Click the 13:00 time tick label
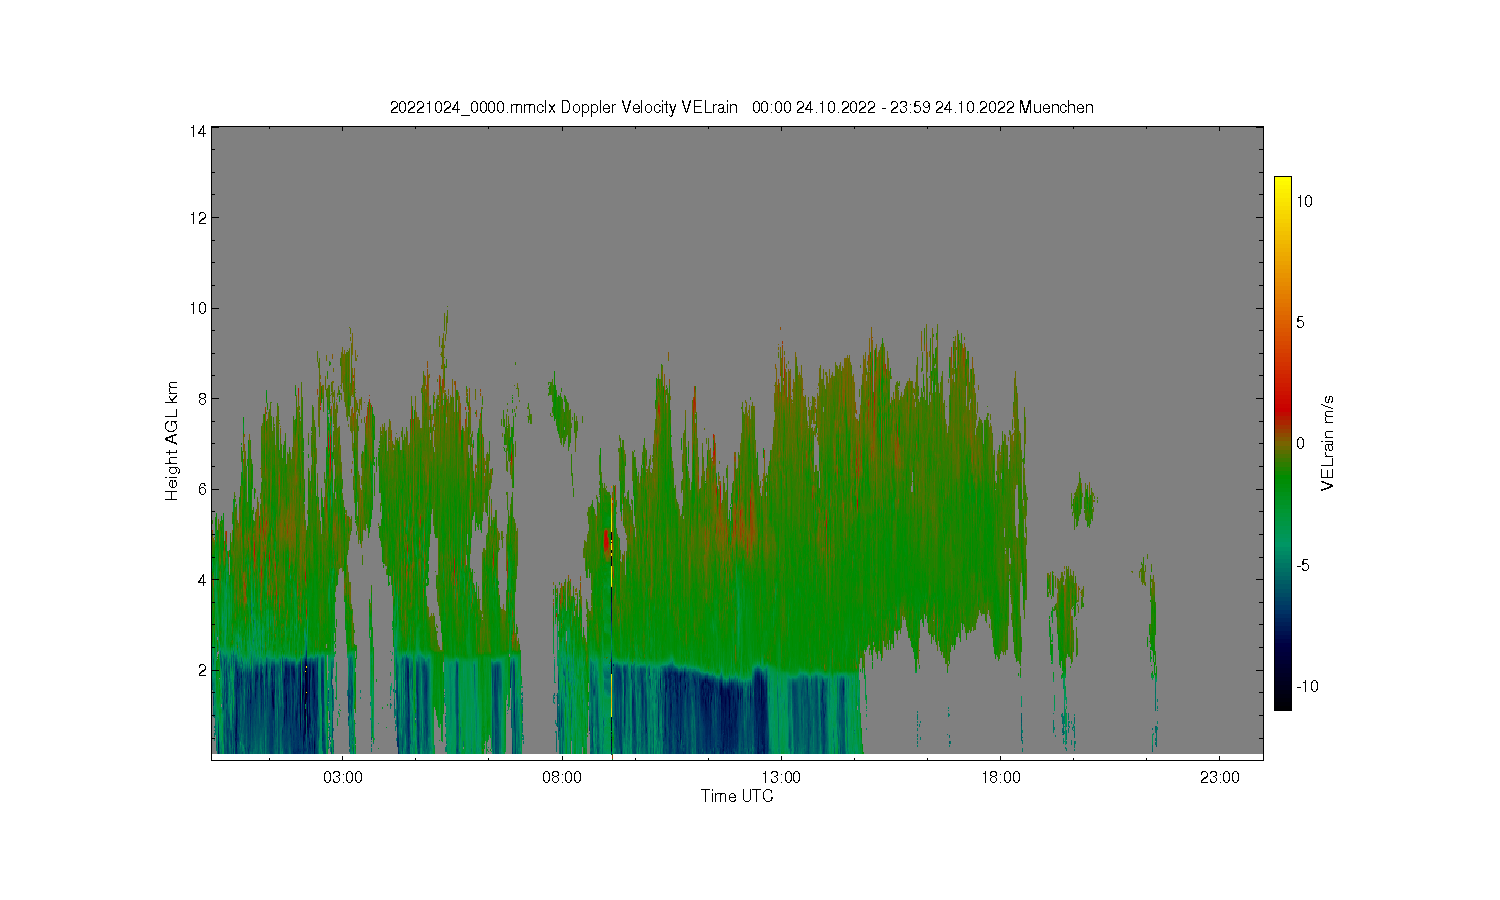1500x900 pixels. pyautogui.click(x=781, y=777)
